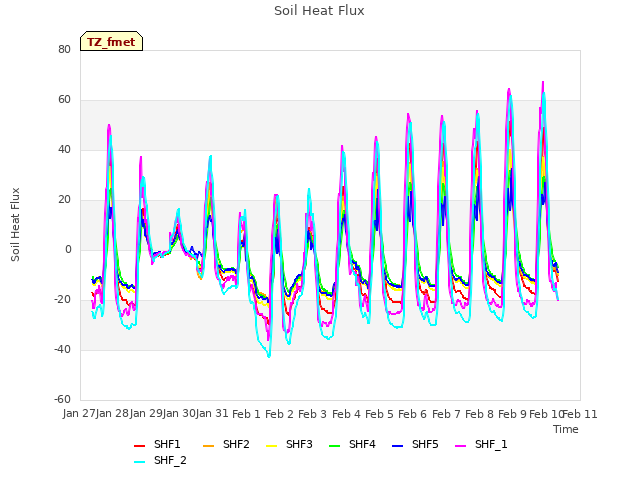Select the SHF1 legend label
640x480 pixels.
(x=167, y=444)
